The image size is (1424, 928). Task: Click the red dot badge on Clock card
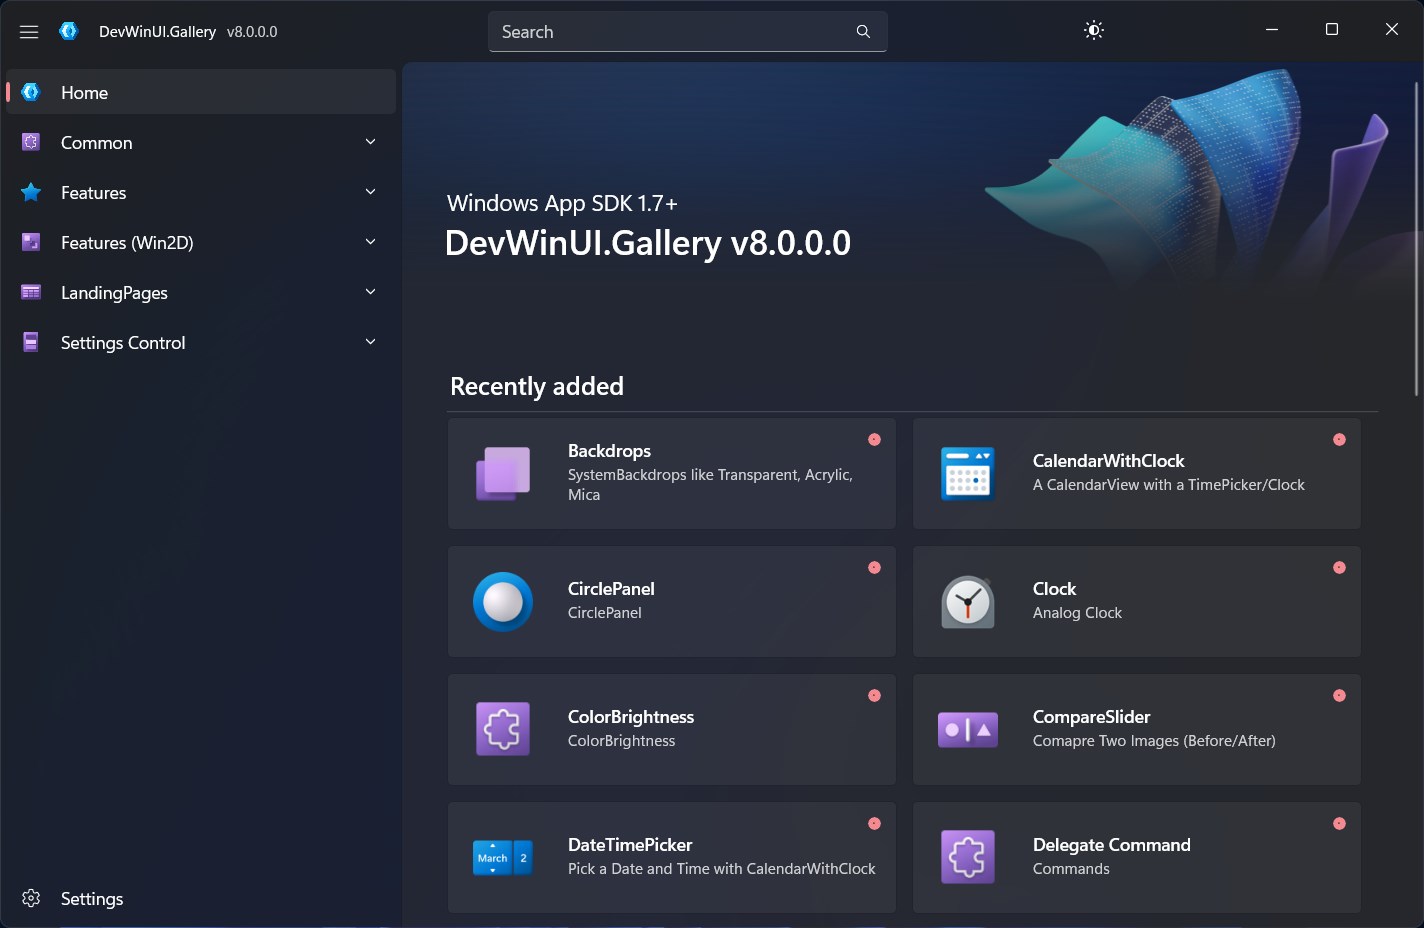pos(1339,567)
